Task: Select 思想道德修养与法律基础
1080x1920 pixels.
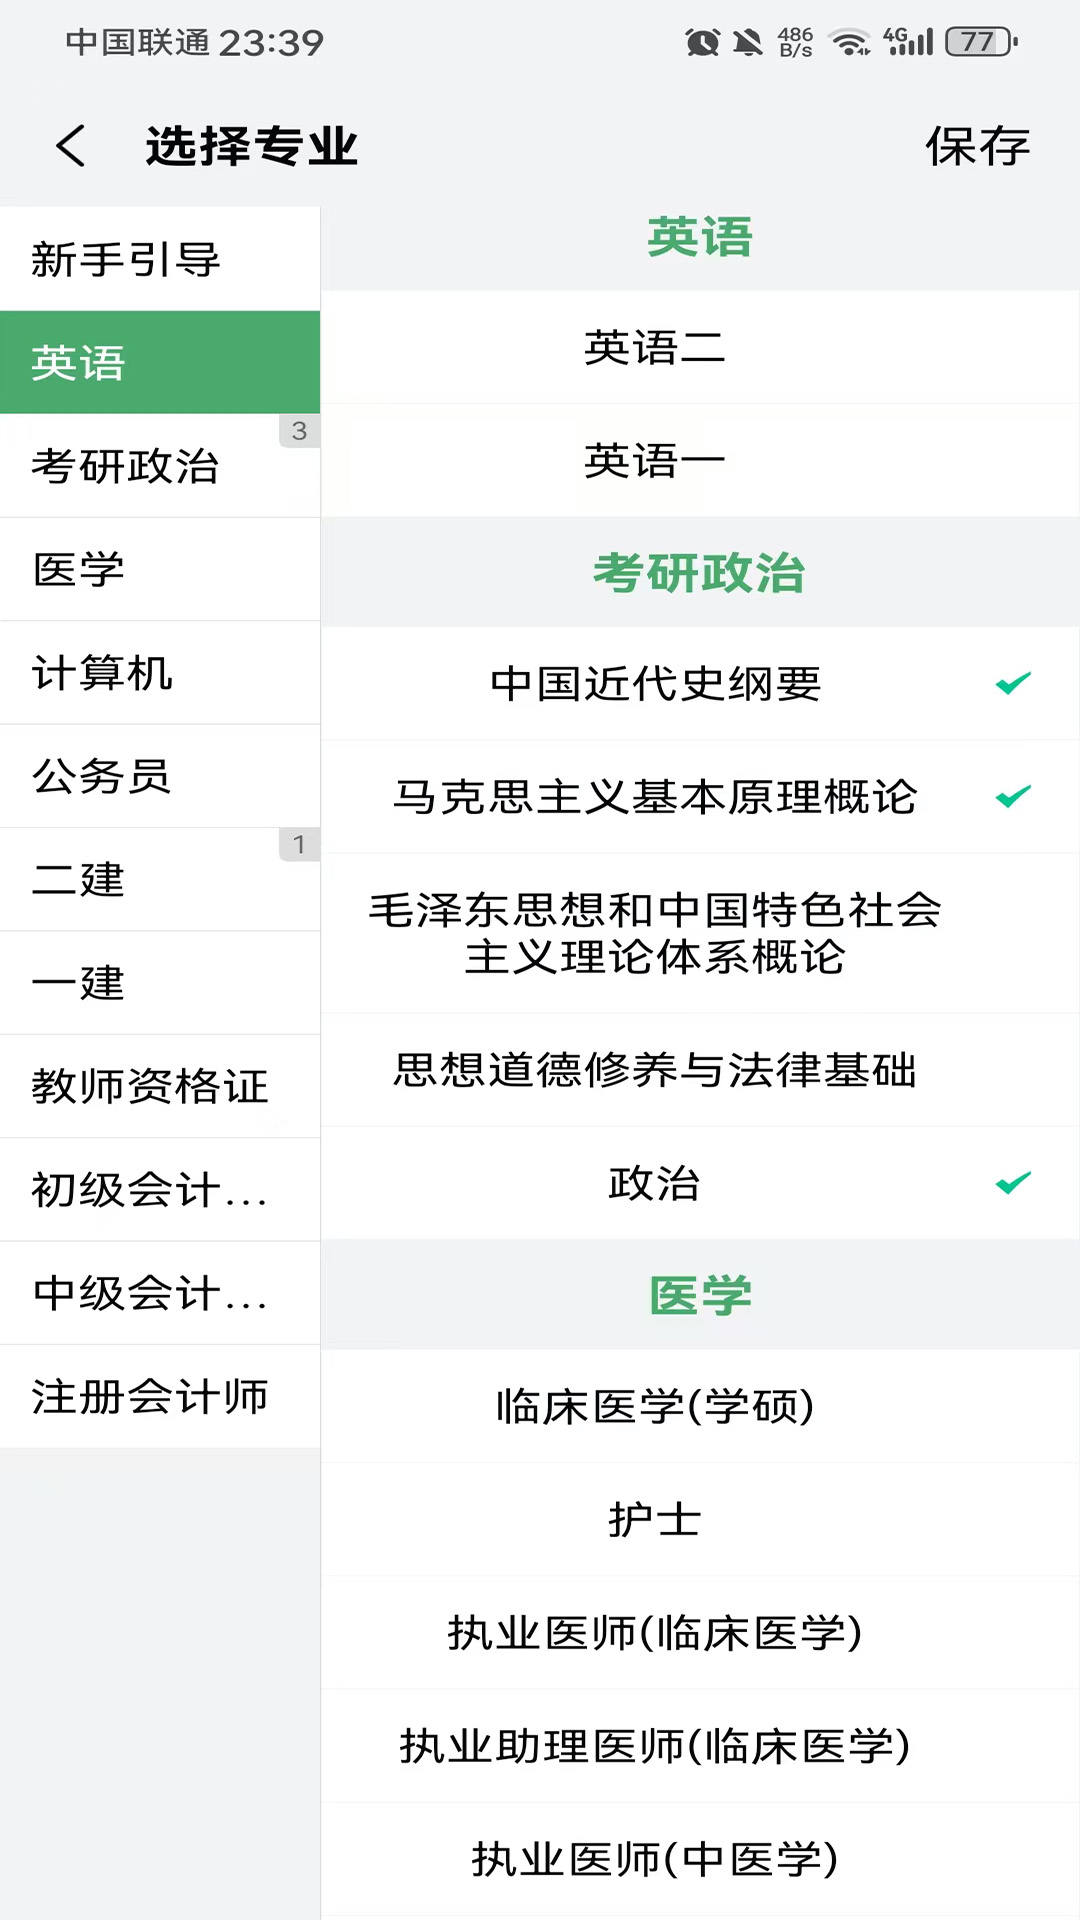Action: (655, 1070)
